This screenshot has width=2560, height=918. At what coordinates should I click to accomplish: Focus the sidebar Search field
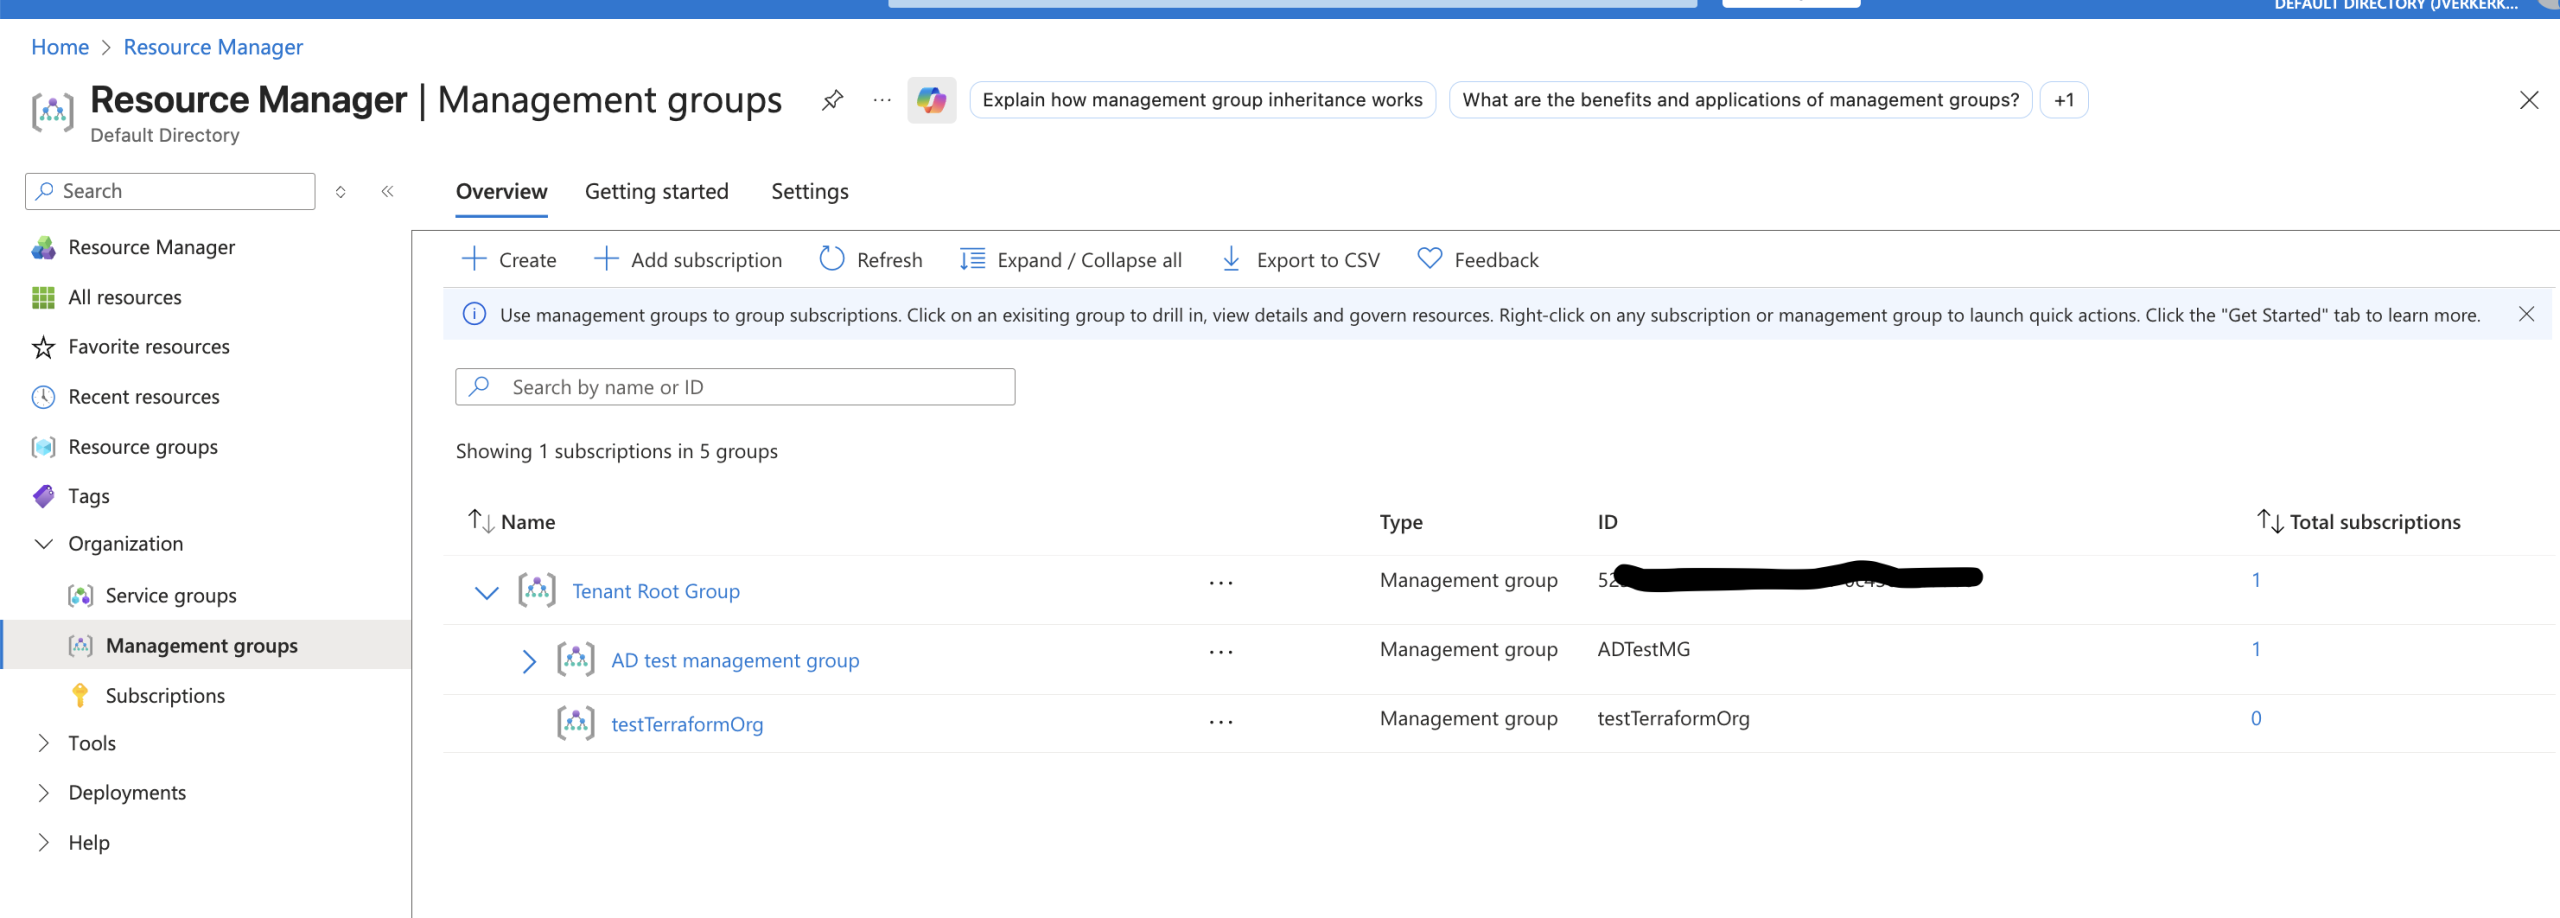click(170, 191)
